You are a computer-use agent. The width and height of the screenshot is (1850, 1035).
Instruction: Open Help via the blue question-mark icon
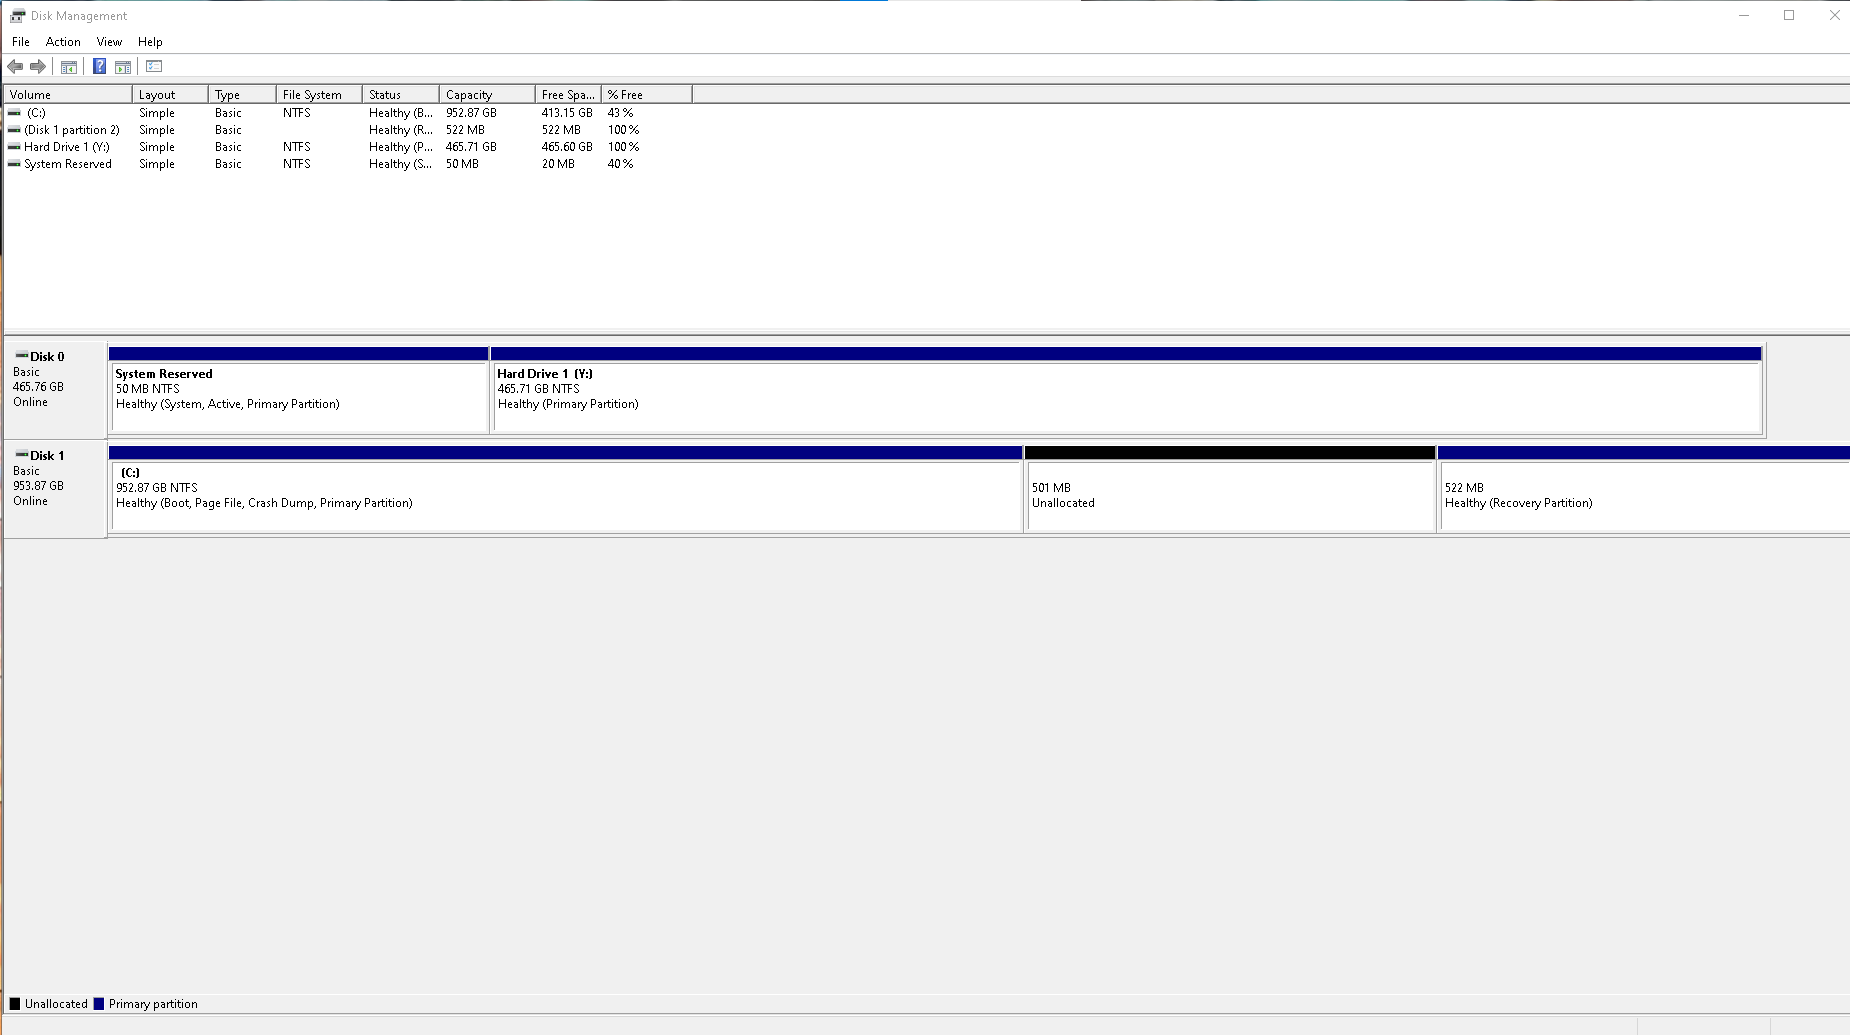(99, 67)
